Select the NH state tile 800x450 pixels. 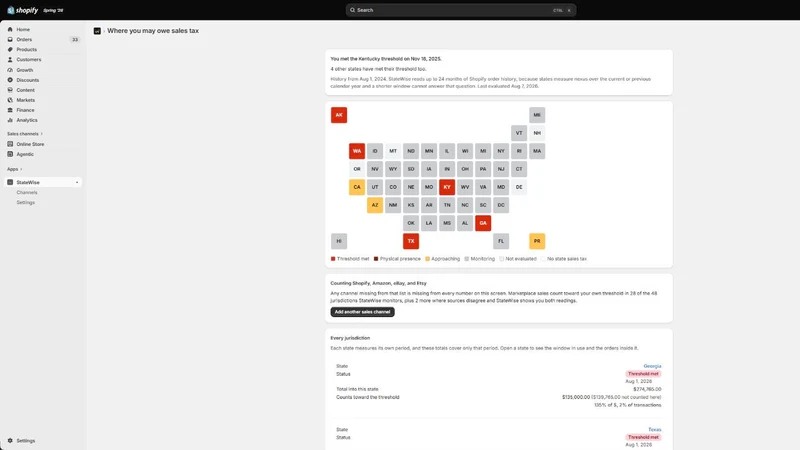click(x=537, y=133)
